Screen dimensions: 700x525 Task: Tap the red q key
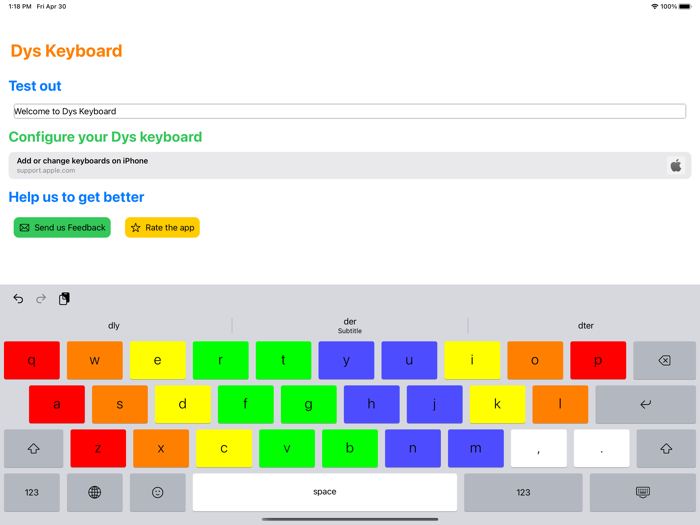(x=32, y=360)
